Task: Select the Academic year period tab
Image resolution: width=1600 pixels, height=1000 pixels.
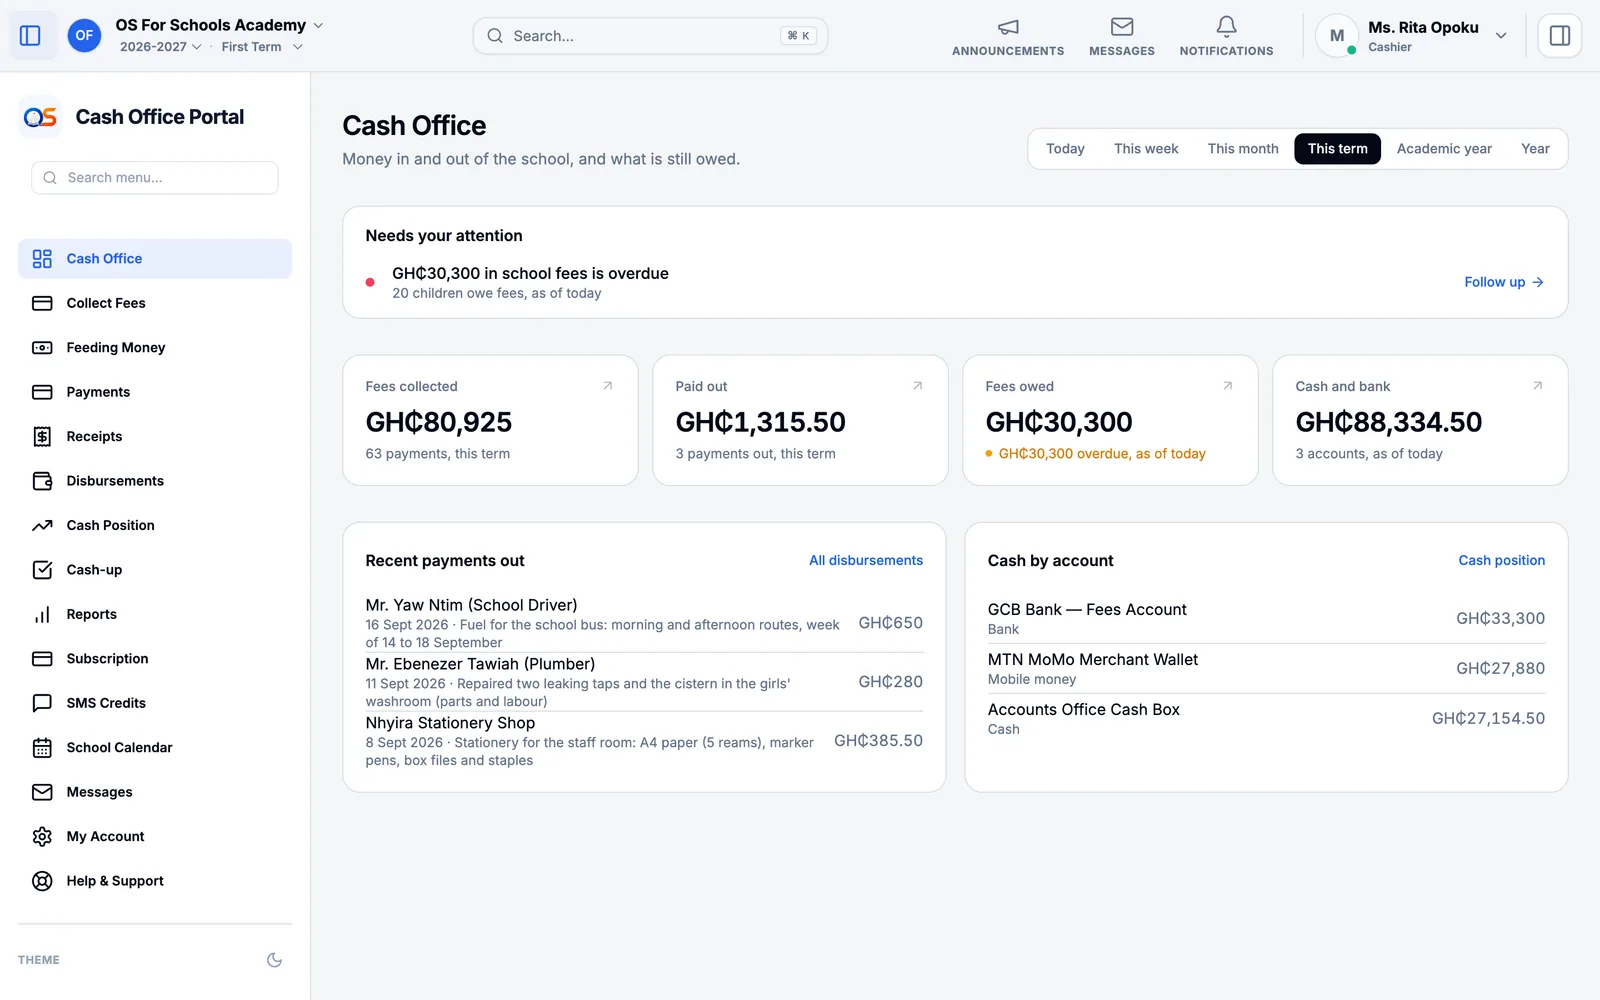Action: coord(1444,149)
